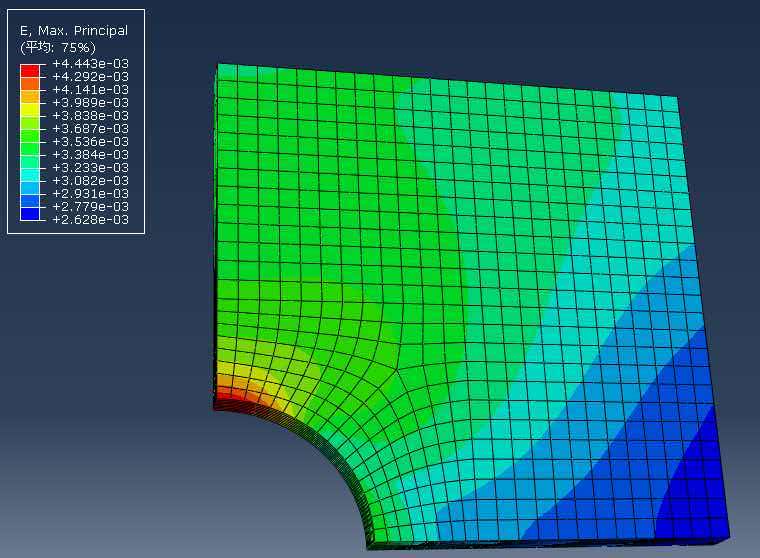Click the dark blue swatch beside +2.628e-03
Screen dimensions: 760x558
30,213
